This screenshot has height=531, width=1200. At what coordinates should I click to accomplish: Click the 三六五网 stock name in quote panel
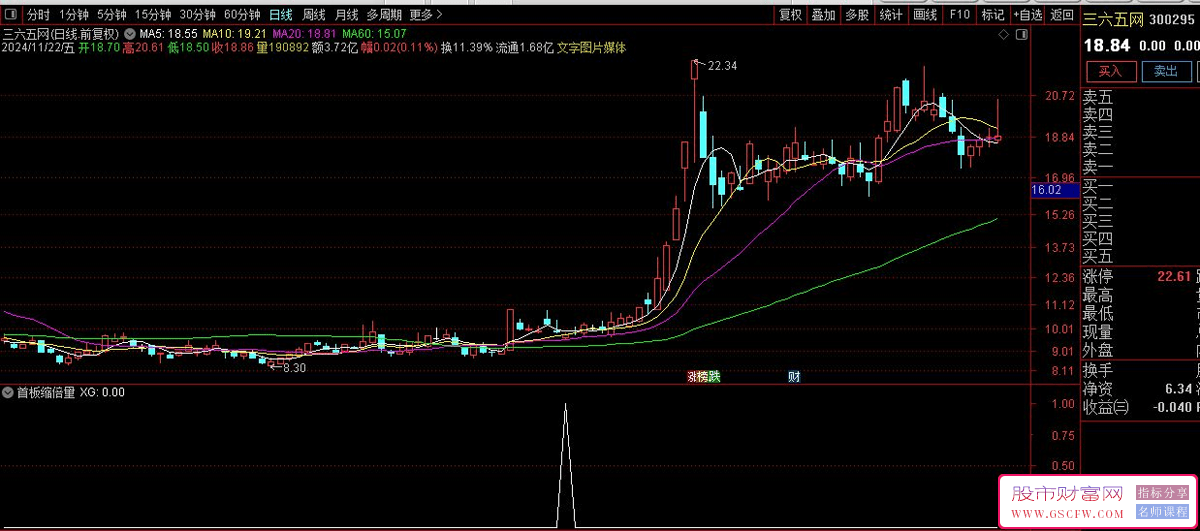(1113, 18)
